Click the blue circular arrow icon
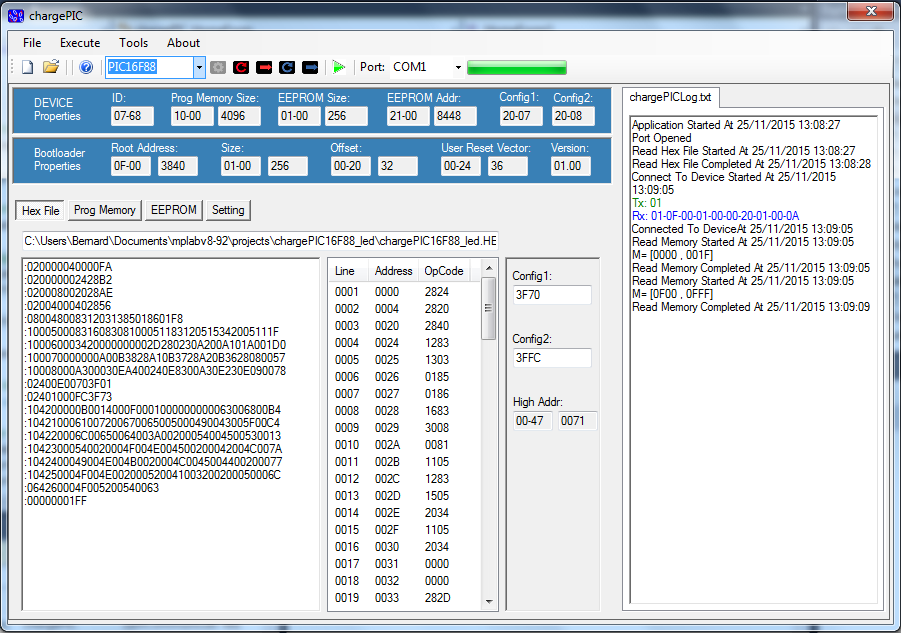The image size is (901, 633). (x=287, y=67)
